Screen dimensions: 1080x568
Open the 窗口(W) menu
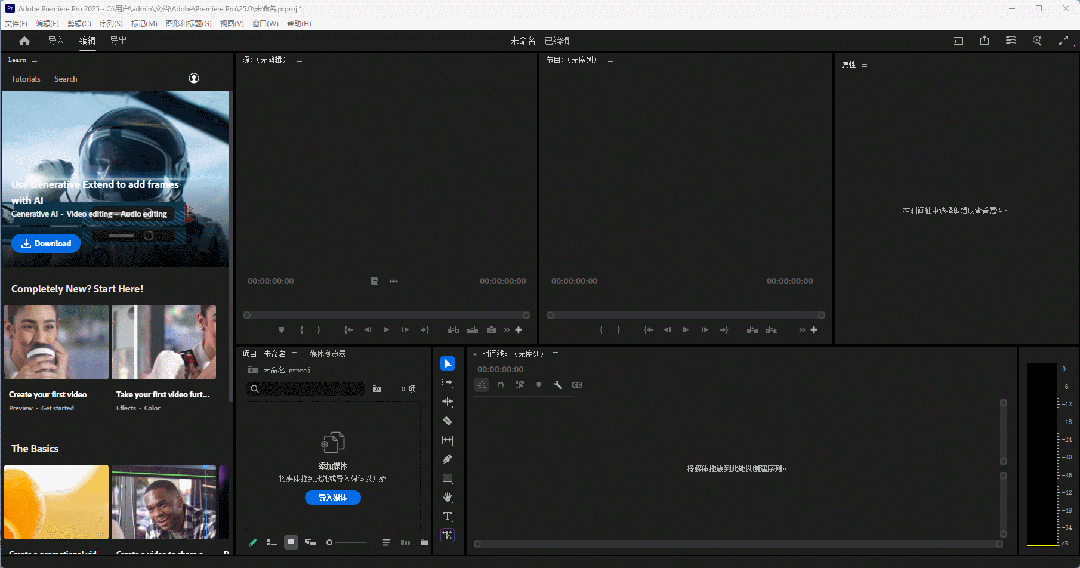pos(265,23)
